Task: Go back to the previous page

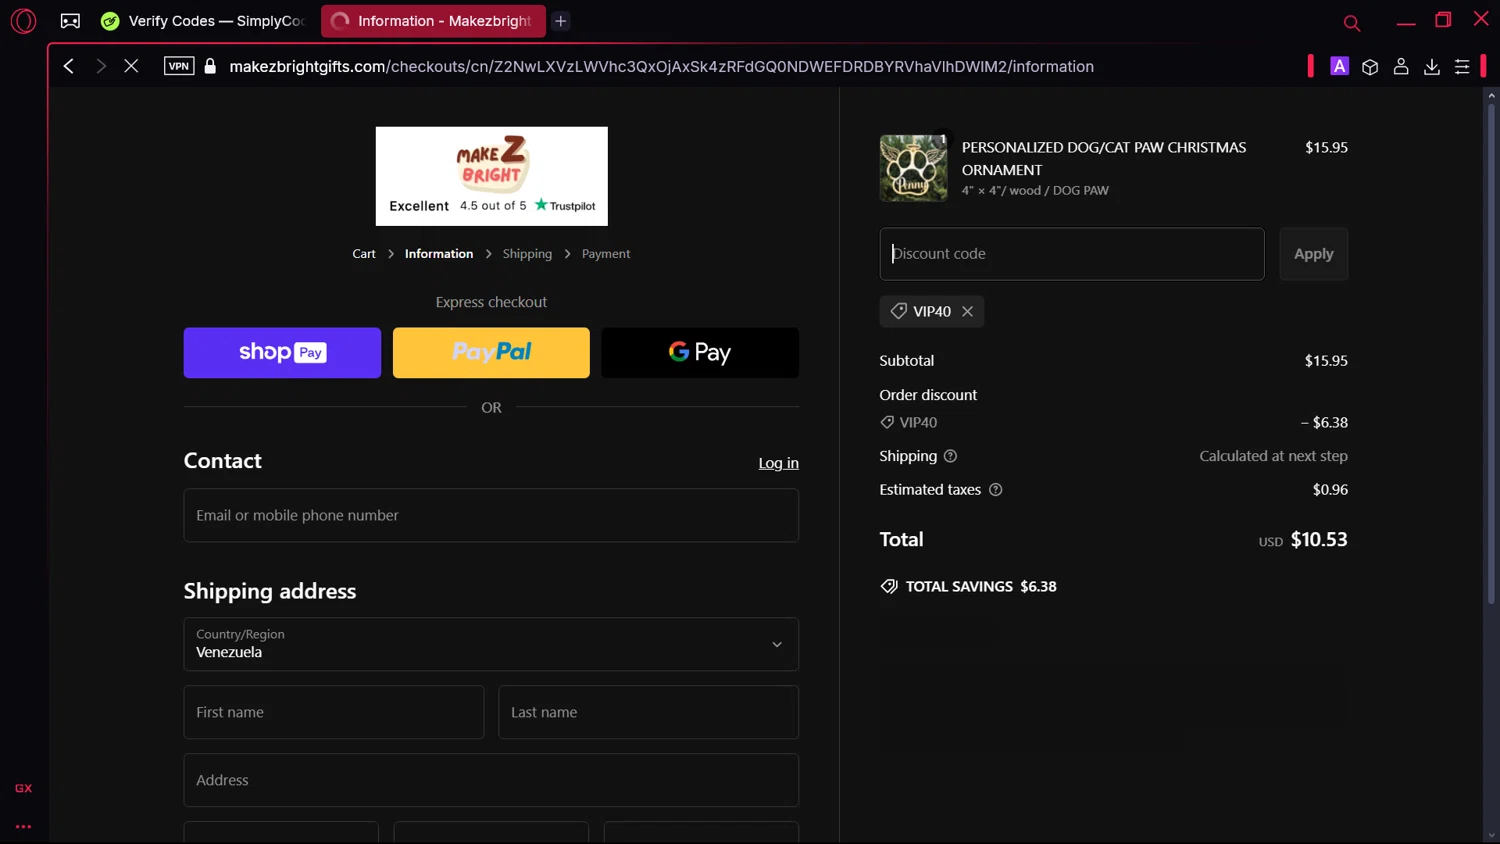Action: coord(69,66)
